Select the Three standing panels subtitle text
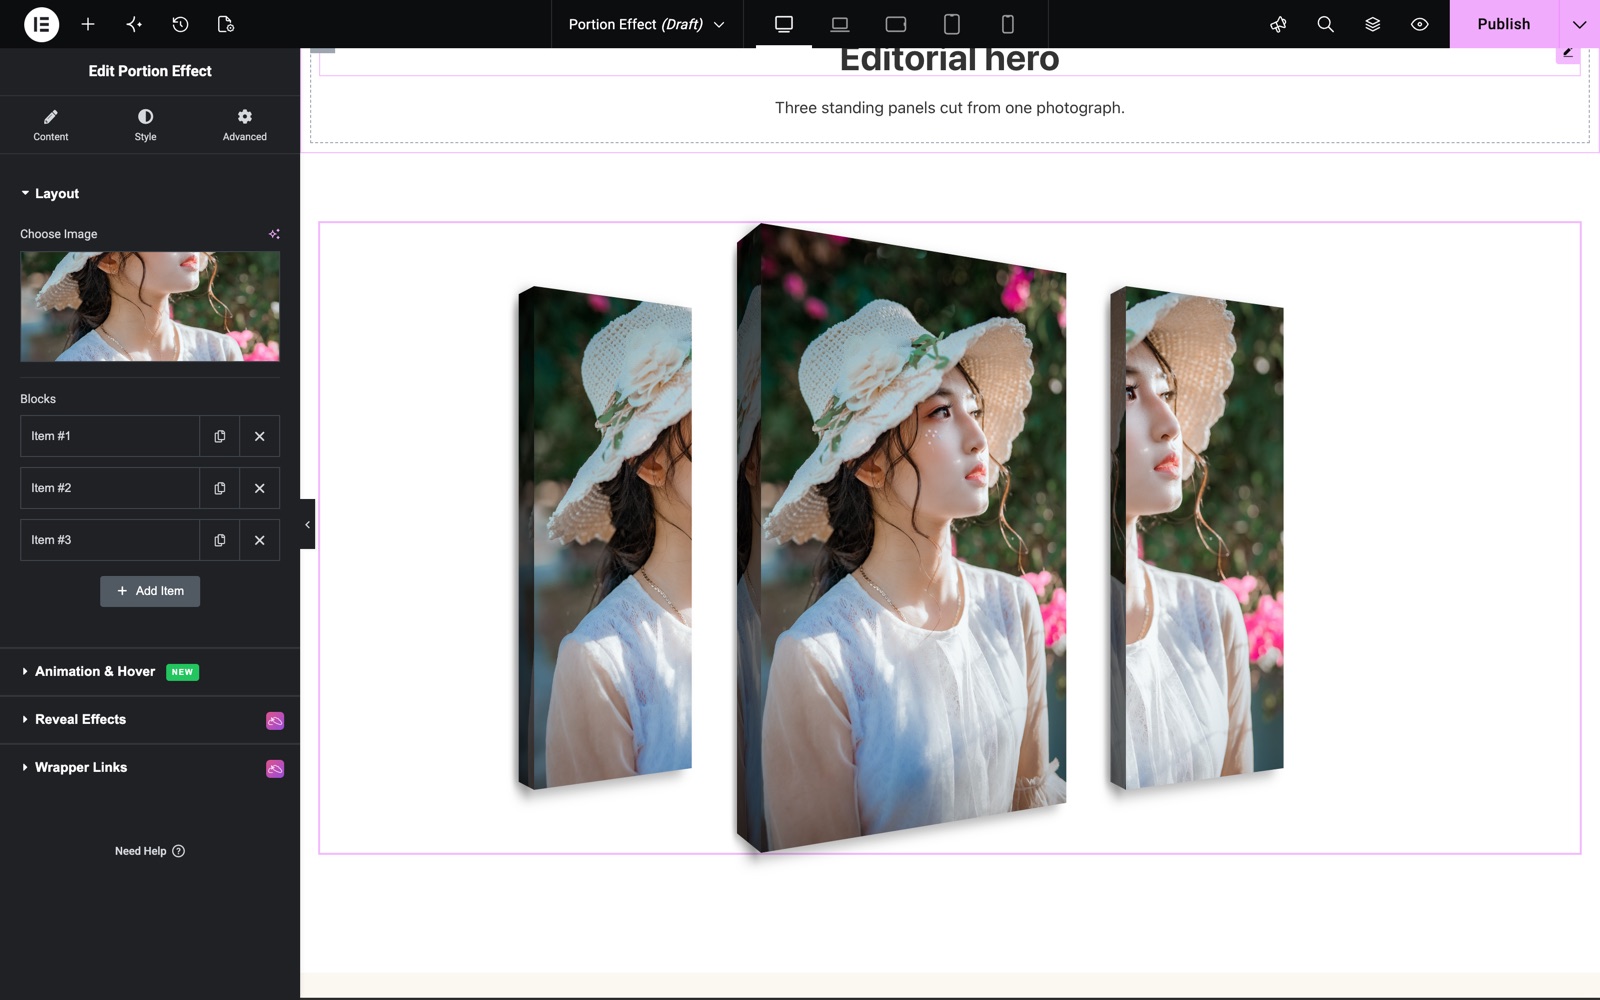The width and height of the screenshot is (1600, 1000). [950, 108]
